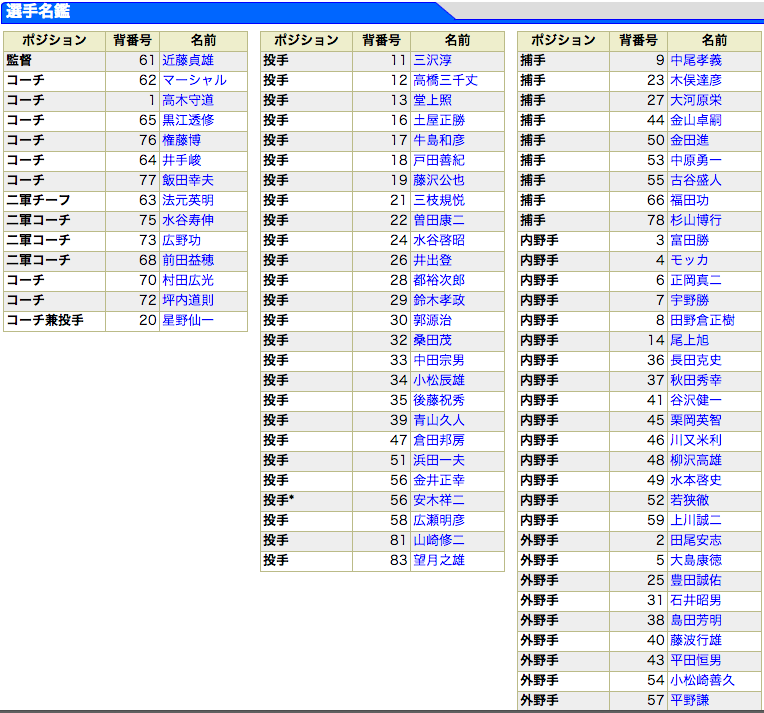Open the 平野謙 link
The width and height of the screenshot is (764, 713).
tap(689, 700)
